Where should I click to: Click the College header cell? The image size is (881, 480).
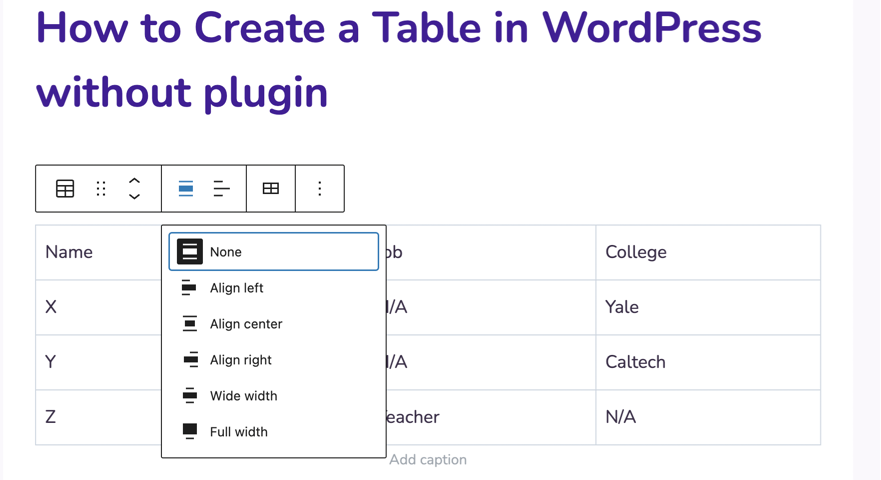pos(708,252)
